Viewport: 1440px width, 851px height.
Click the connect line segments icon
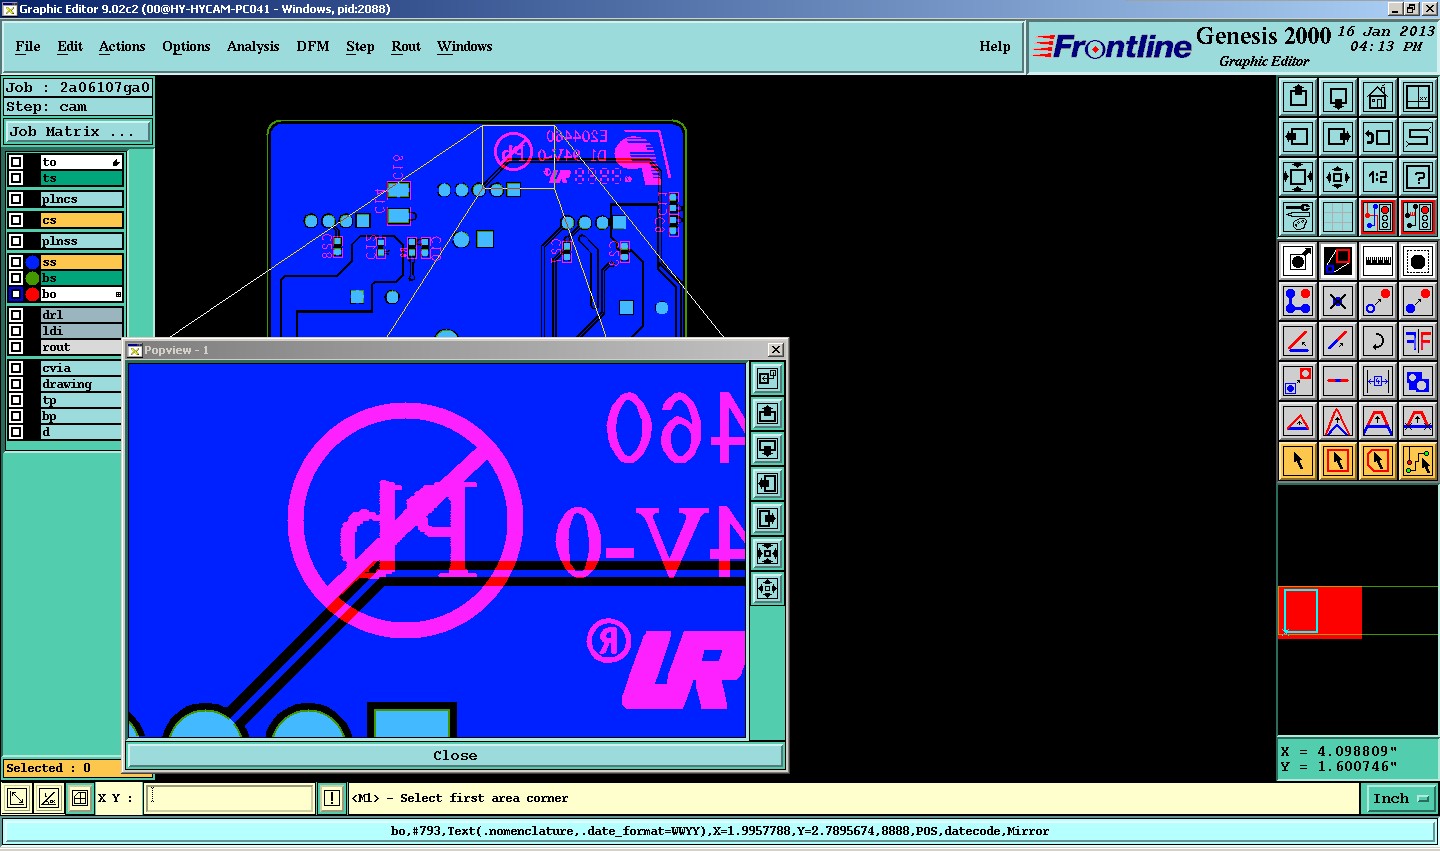pos(1298,300)
